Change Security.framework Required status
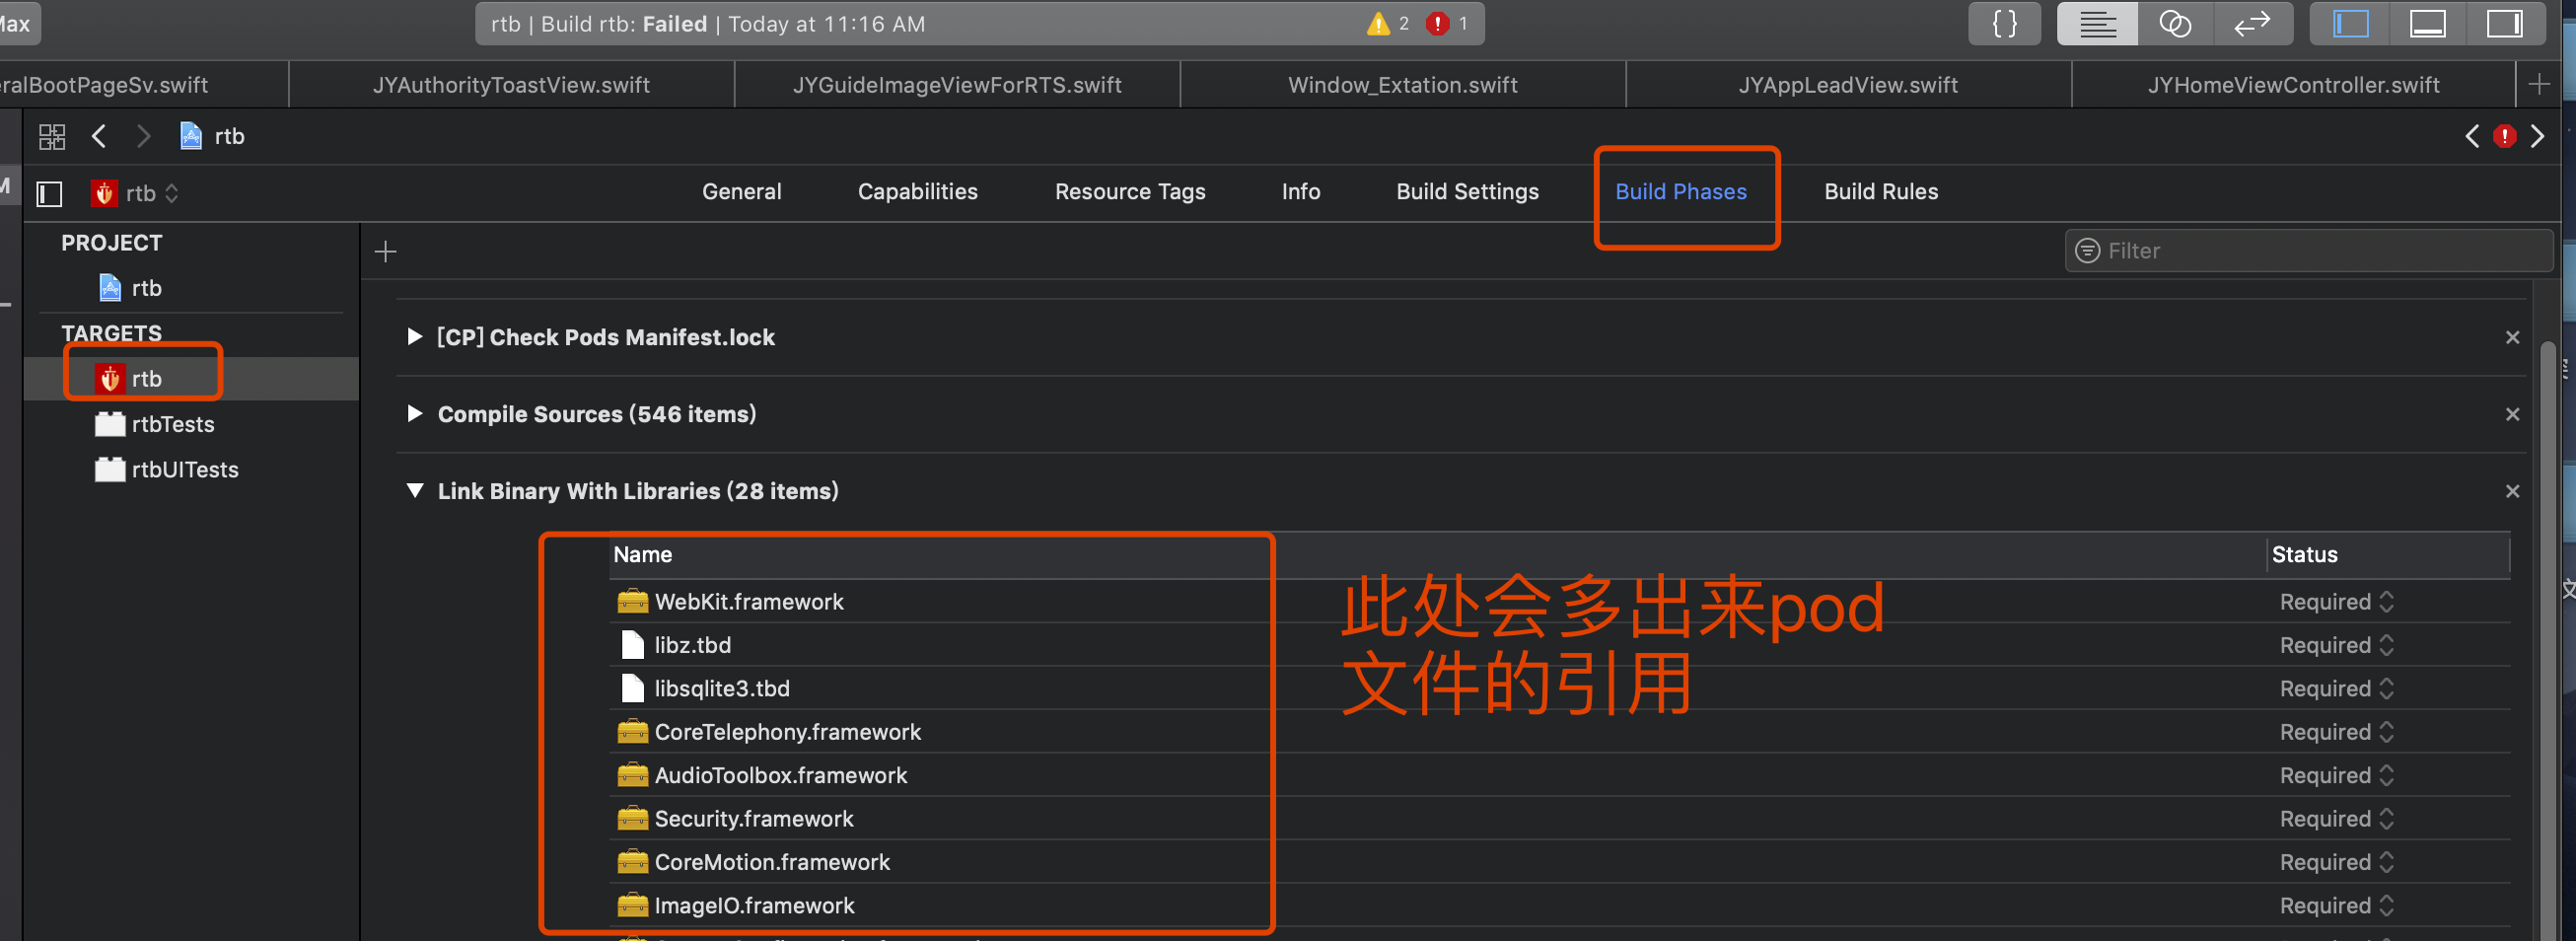The image size is (2576, 941). 2336,819
